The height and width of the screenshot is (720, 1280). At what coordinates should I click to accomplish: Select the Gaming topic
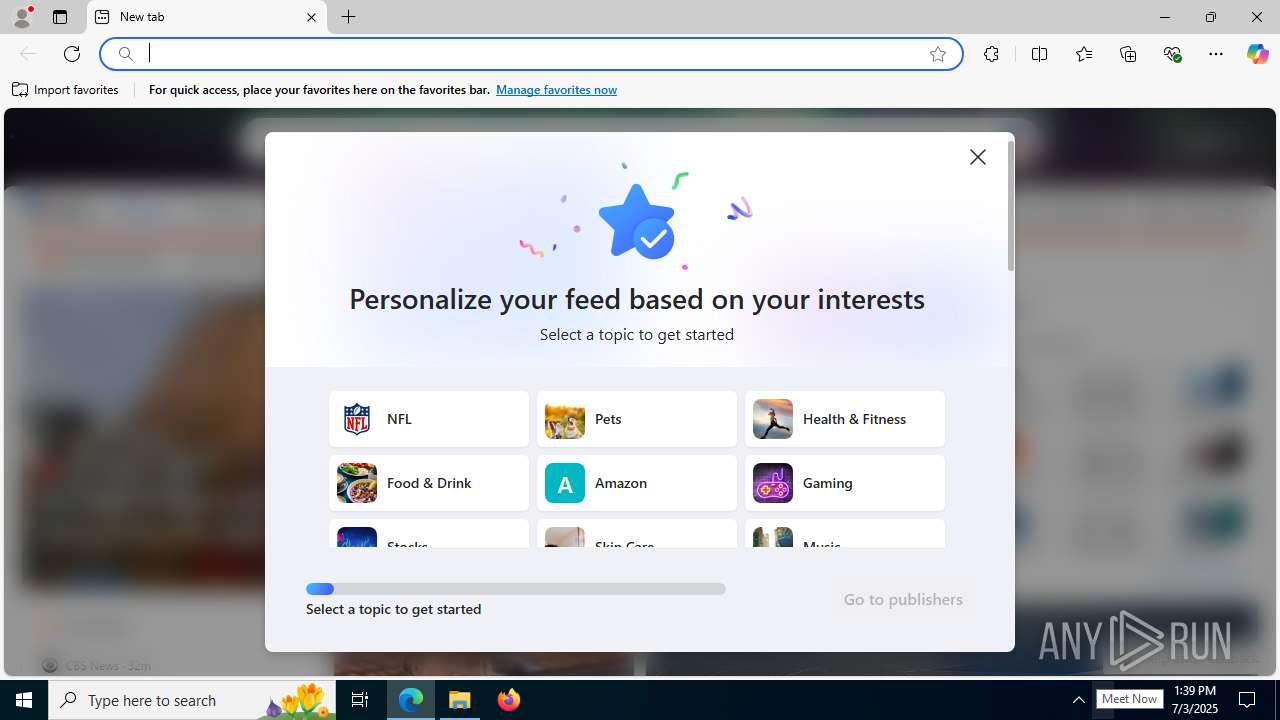[x=845, y=483]
